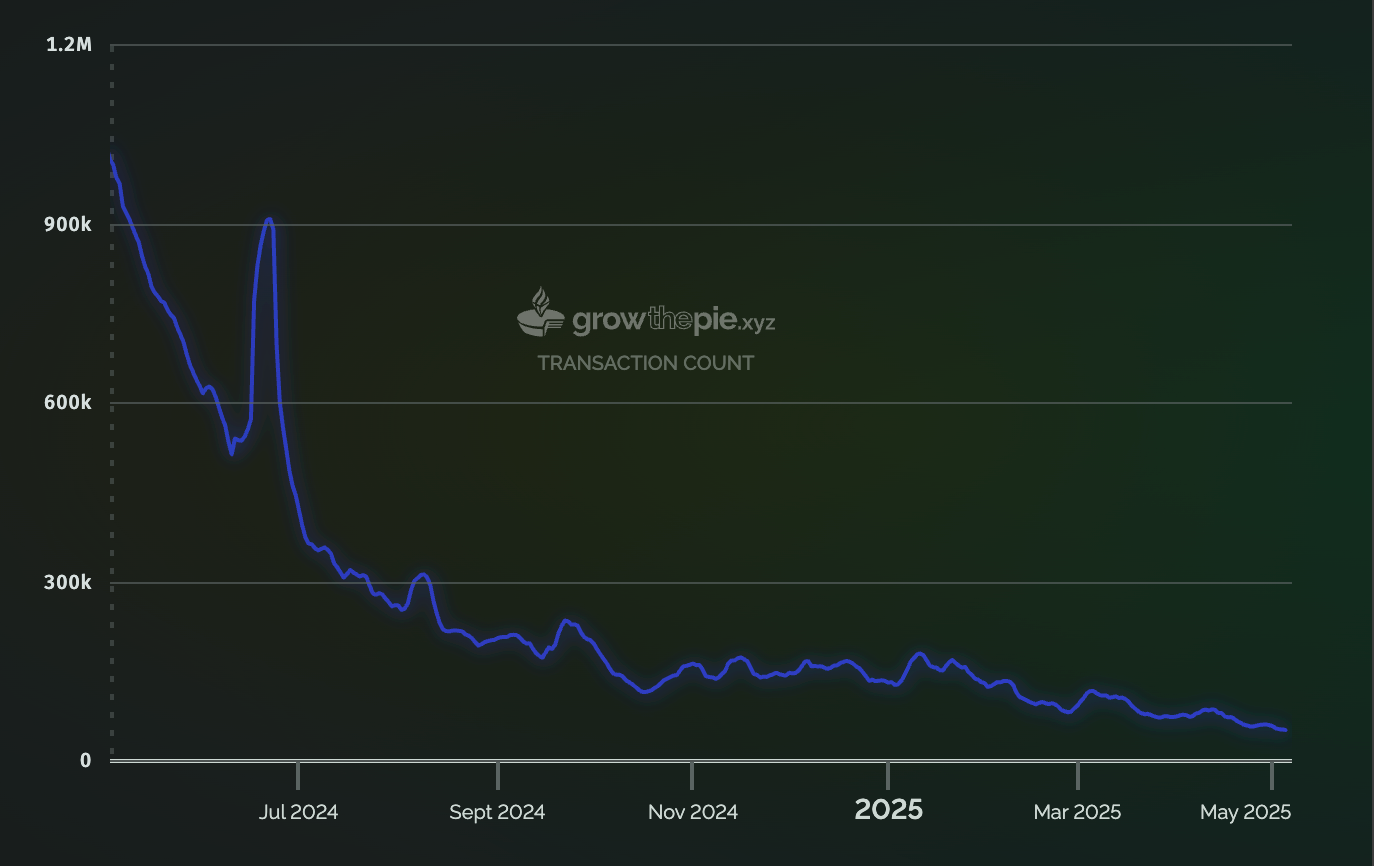Click the baseline axis at 0
The image size is (1374, 866).
pyautogui.click(x=700, y=760)
